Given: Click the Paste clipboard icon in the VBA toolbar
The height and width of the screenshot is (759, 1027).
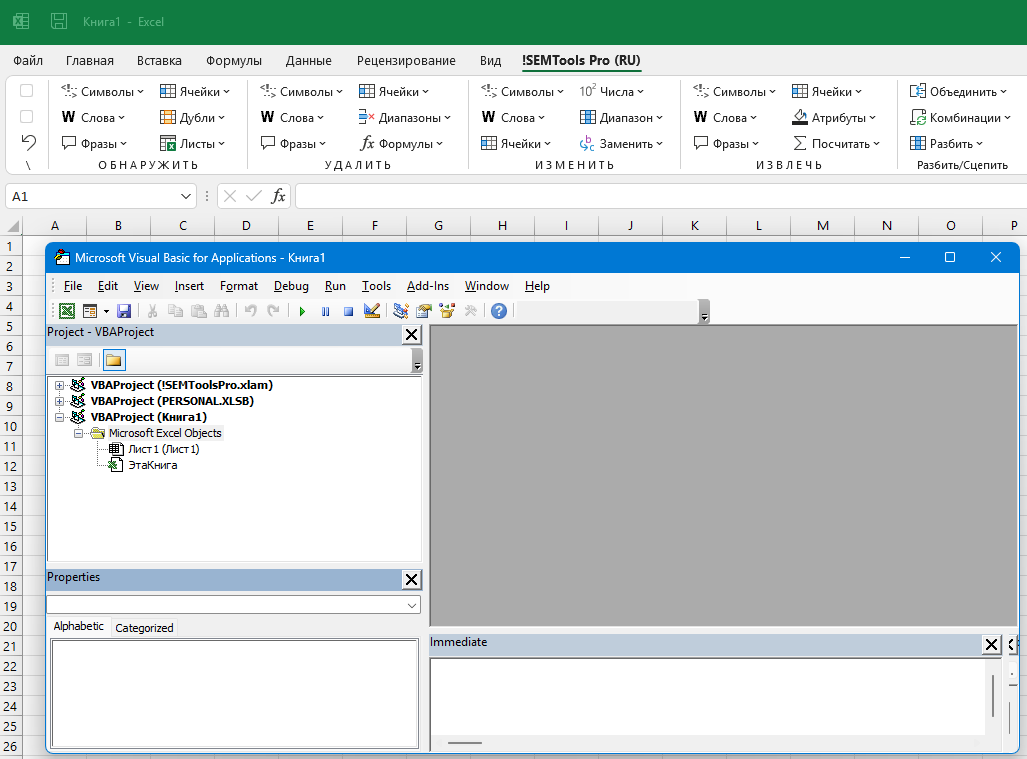Looking at the screenshot, I should [x=198, y=311].
